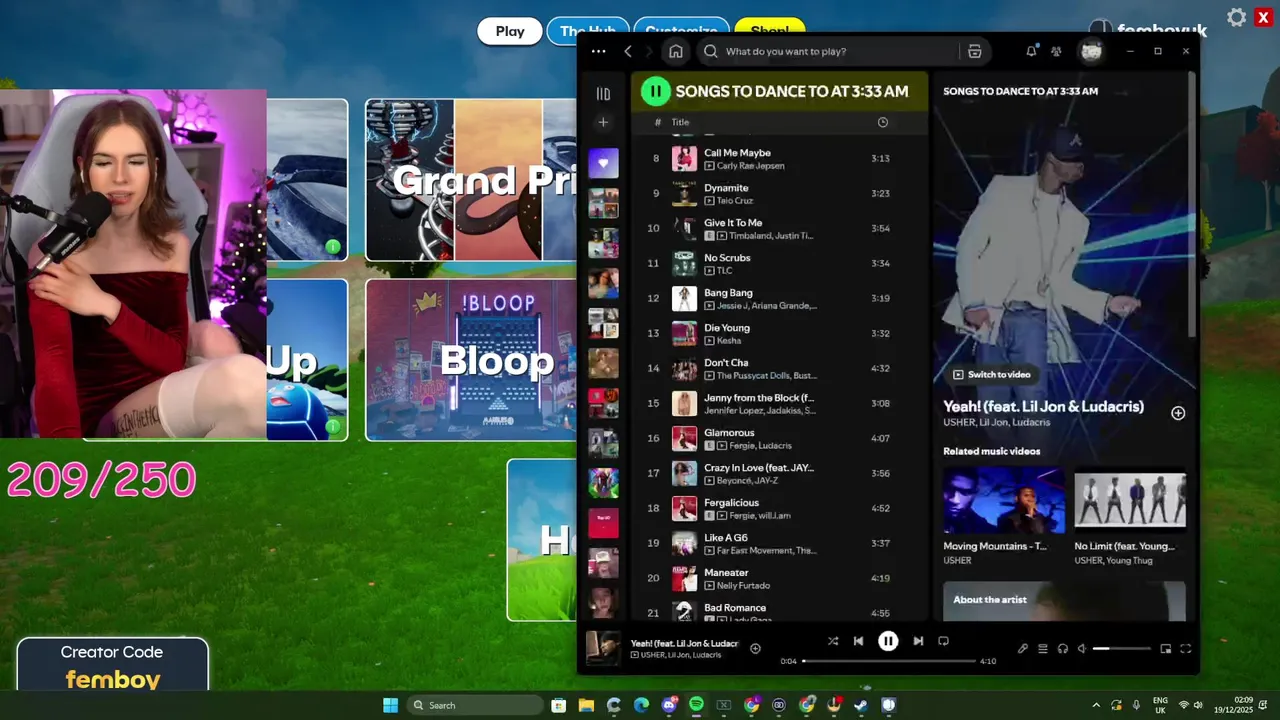Pause the playlist with green header button

click(x=655, y=91)
